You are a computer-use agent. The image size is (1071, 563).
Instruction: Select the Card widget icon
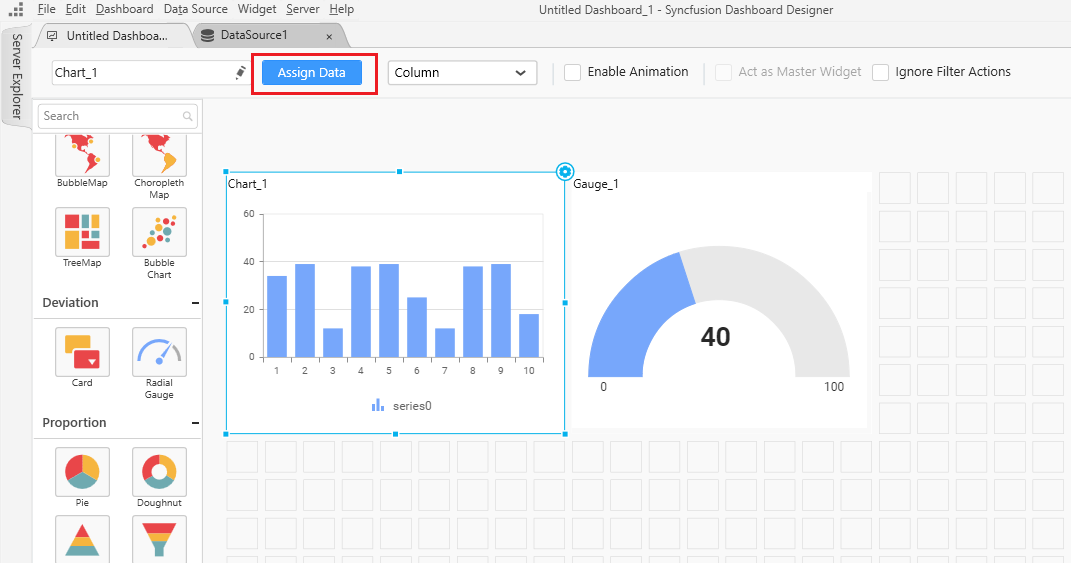pos(82,352)
